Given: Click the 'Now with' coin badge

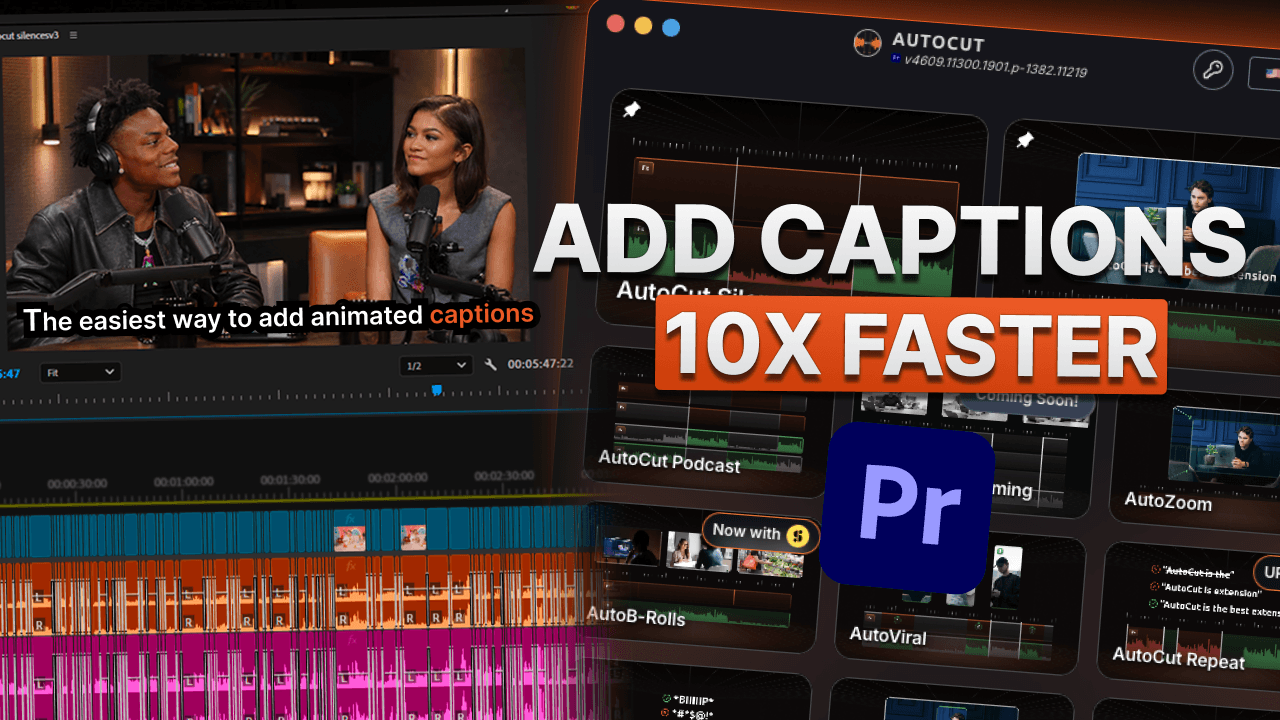Looking at the screenshot, I should coord(760,533).
